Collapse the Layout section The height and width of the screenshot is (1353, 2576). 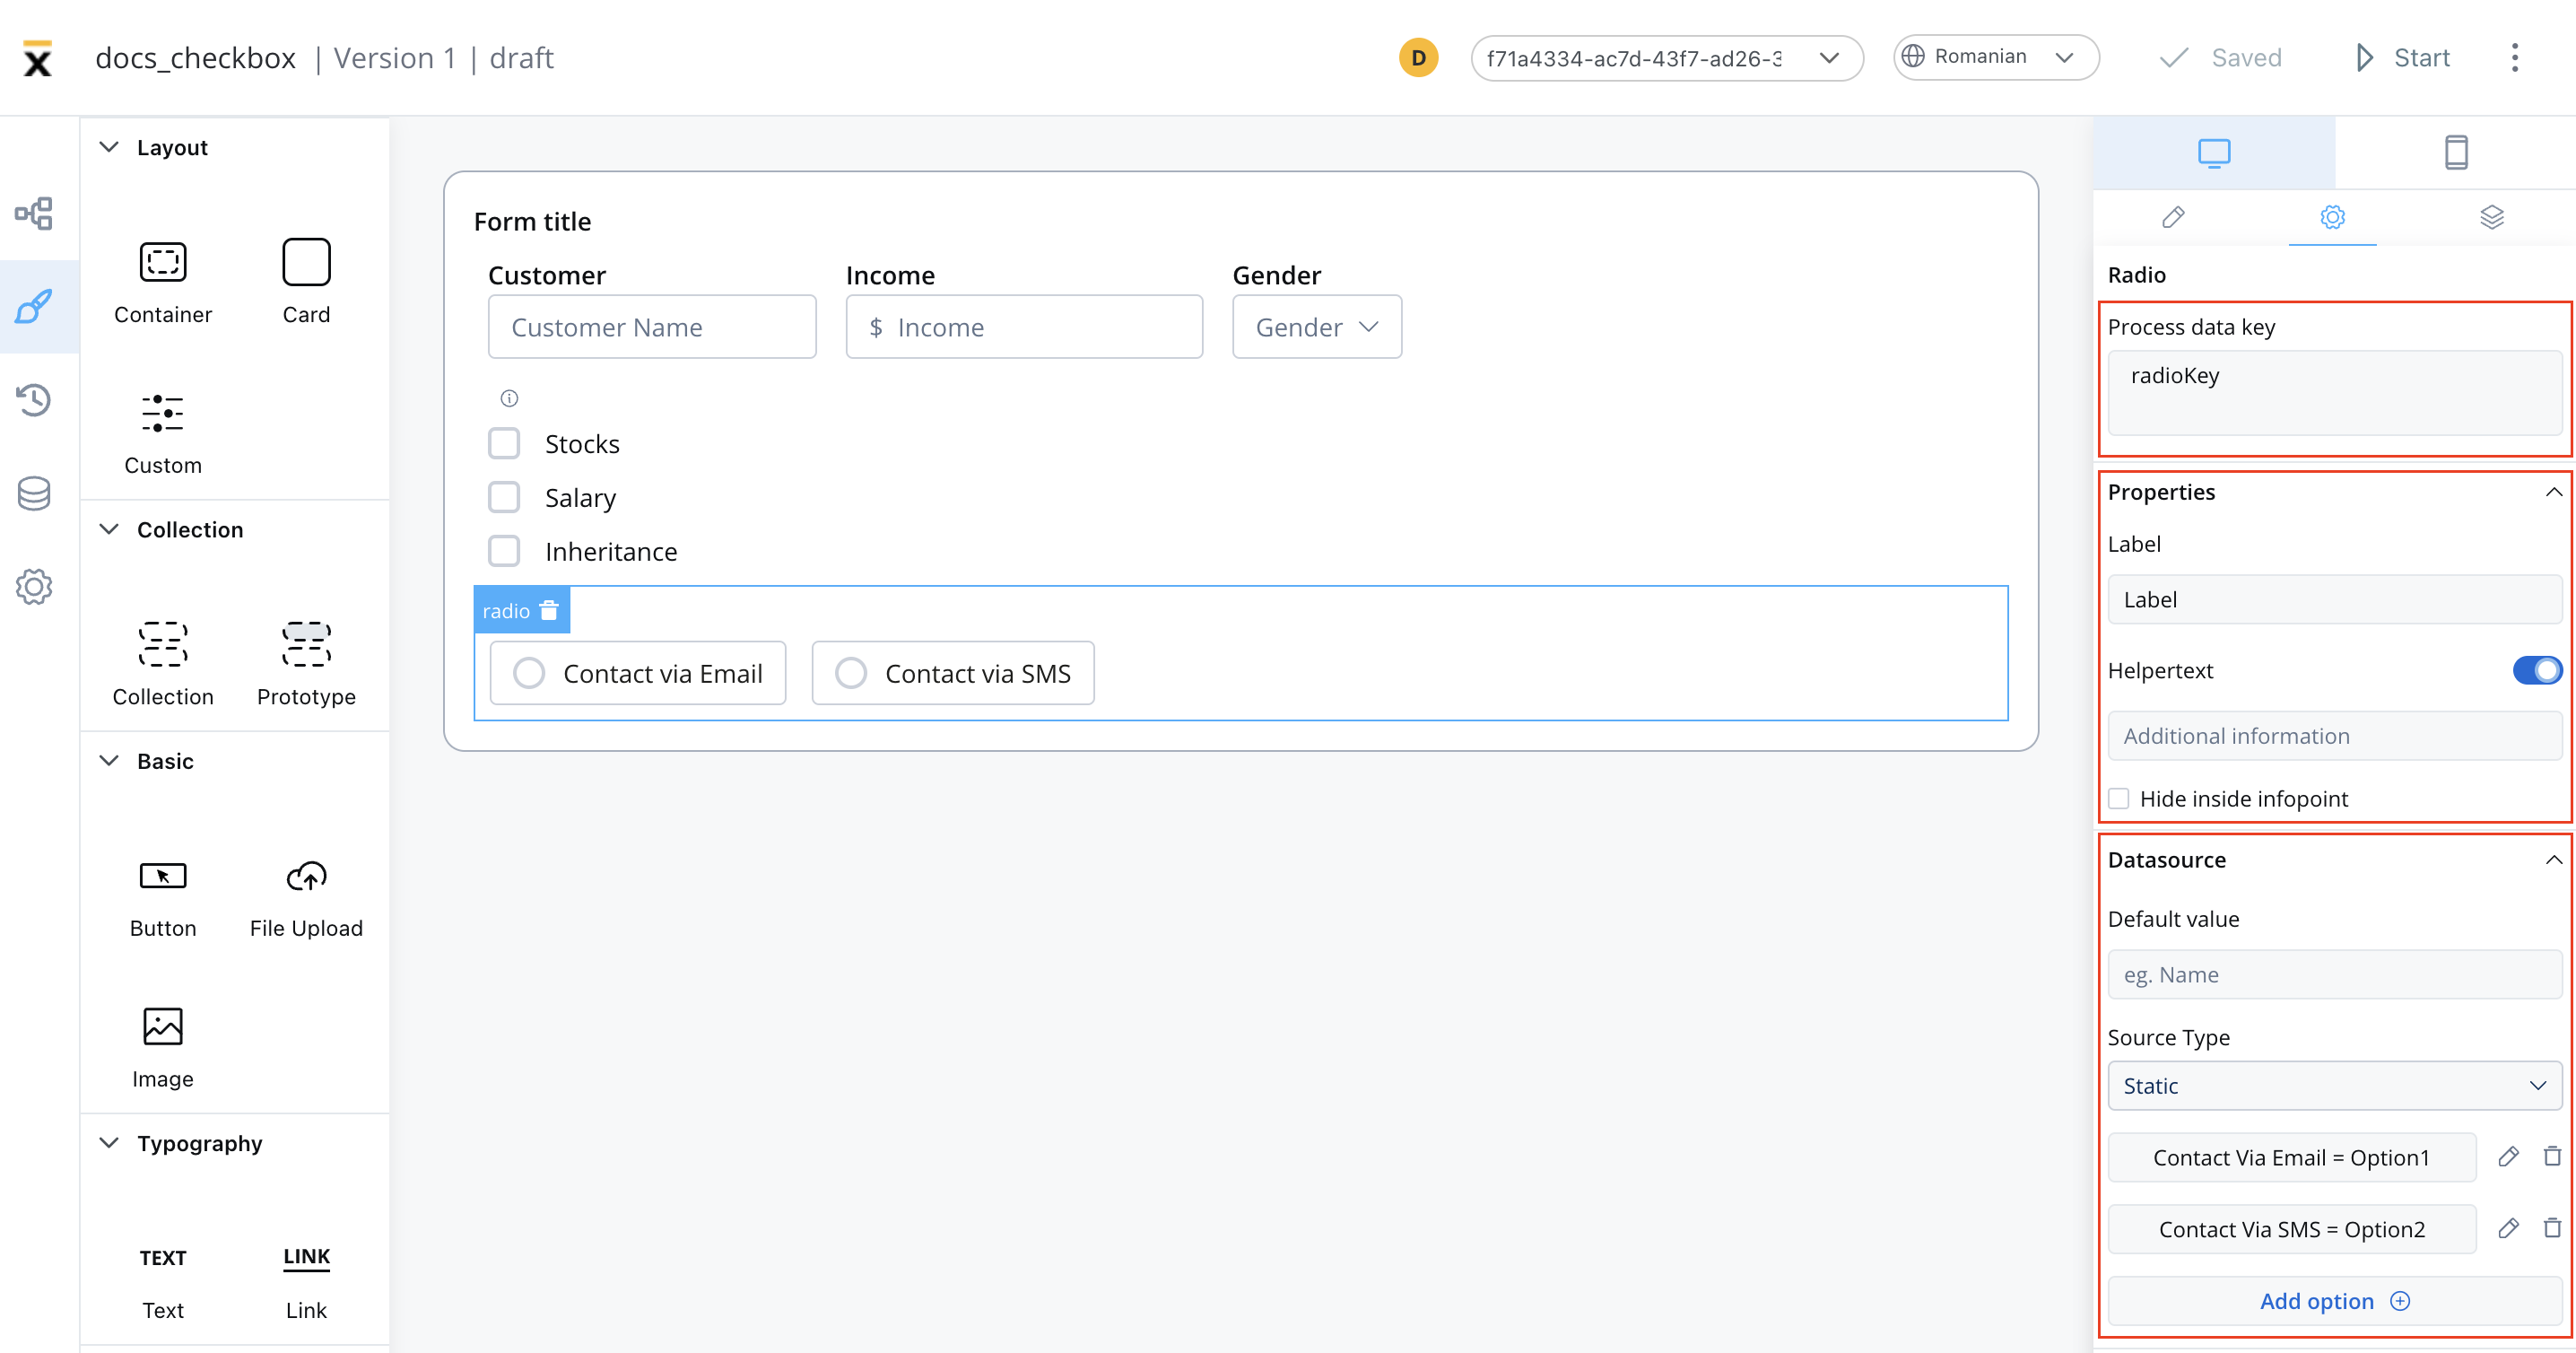point(109,147)
